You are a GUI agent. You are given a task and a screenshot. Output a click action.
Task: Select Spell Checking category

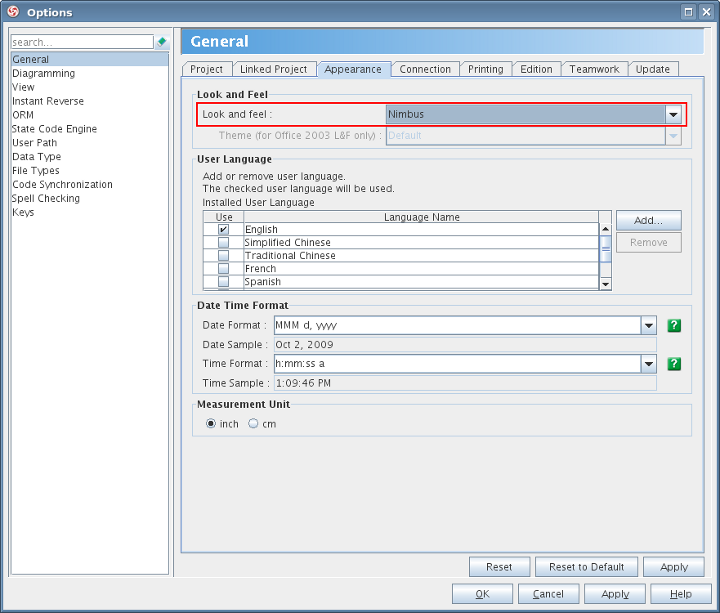pos(90,198)
